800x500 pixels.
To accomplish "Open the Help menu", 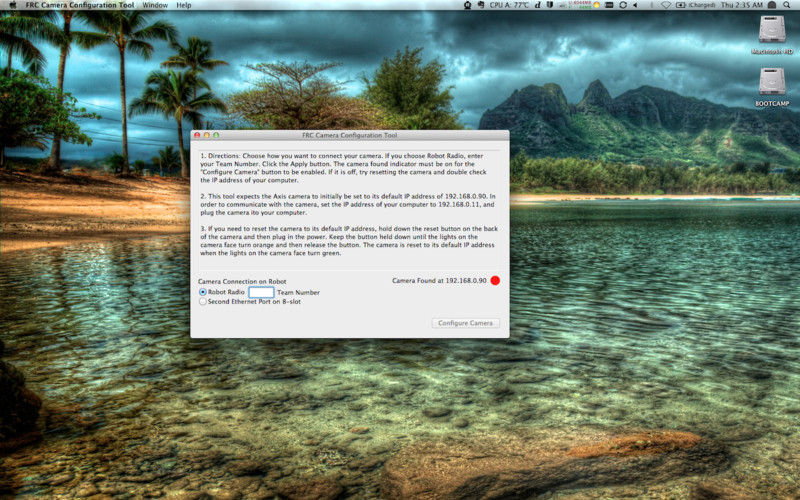I will click(184, 5).
